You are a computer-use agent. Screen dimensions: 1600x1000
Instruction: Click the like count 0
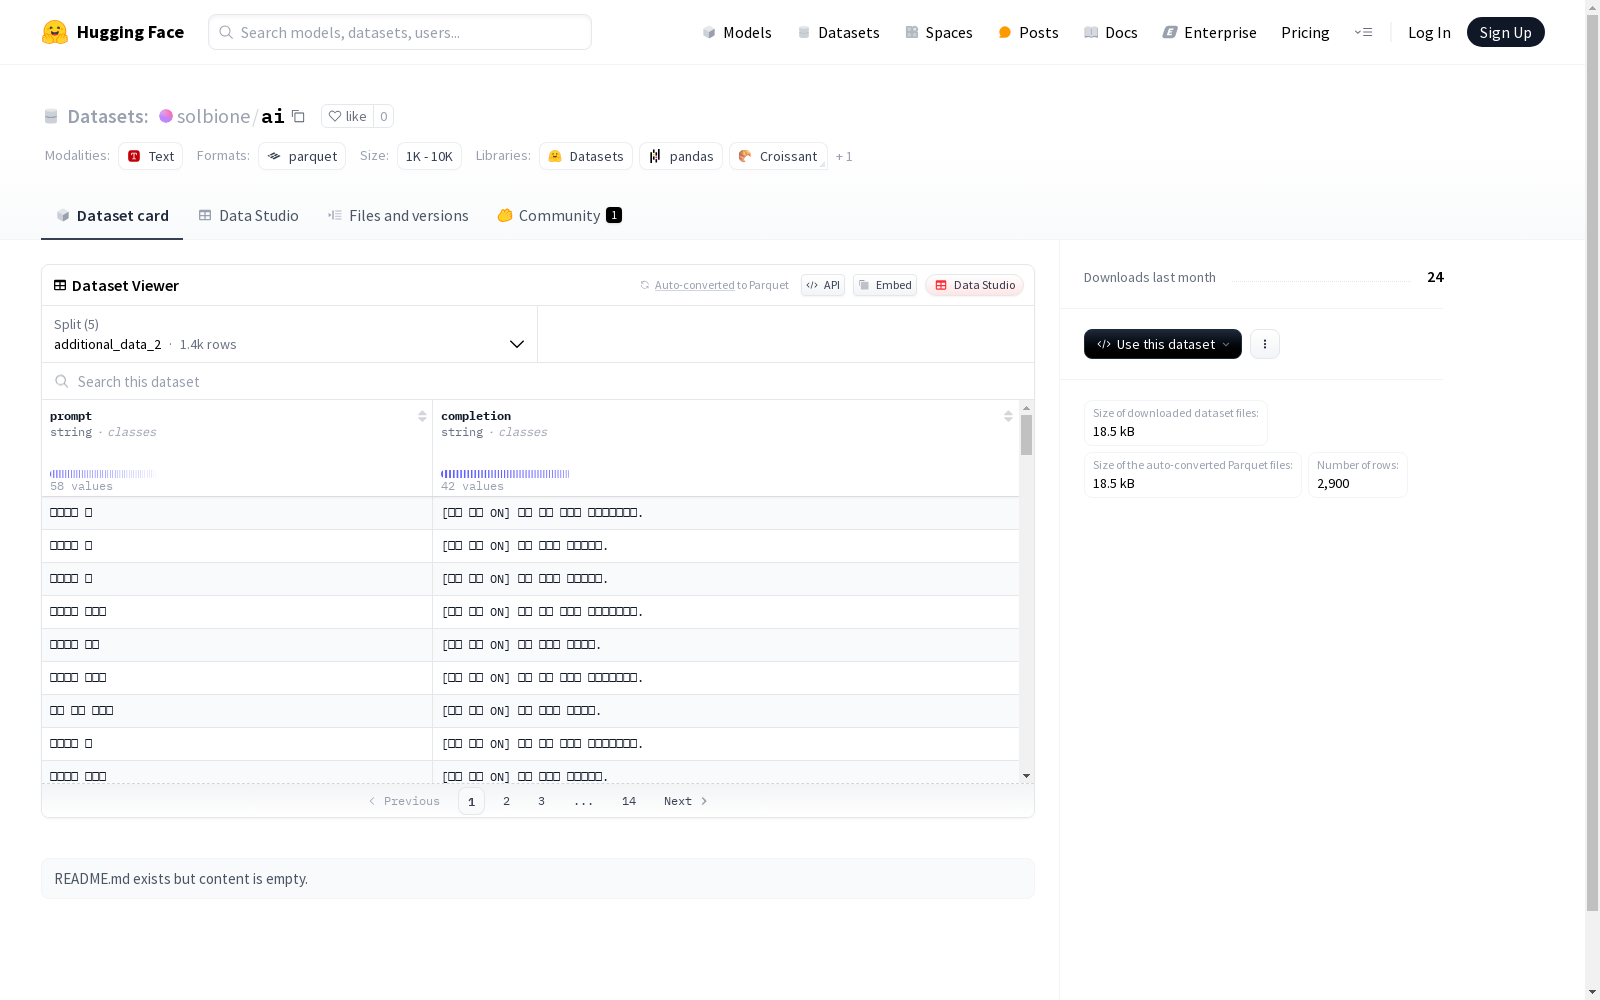tap(383, 116)
